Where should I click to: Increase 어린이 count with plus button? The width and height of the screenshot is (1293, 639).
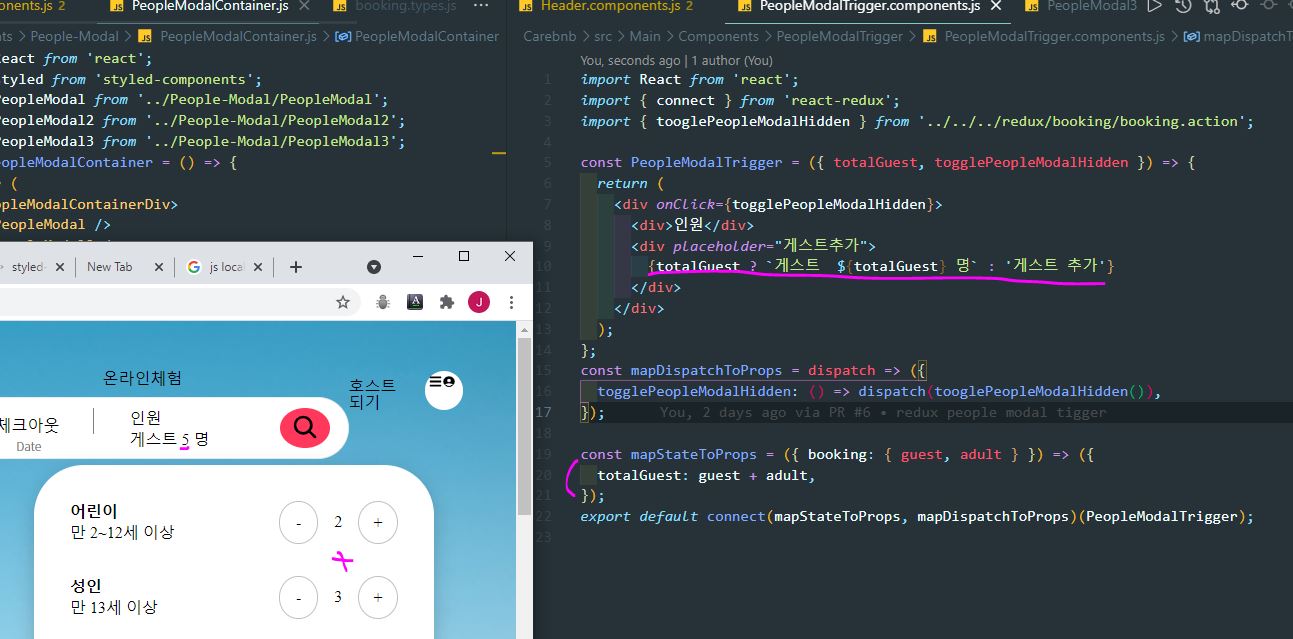(x=377, y=522)
